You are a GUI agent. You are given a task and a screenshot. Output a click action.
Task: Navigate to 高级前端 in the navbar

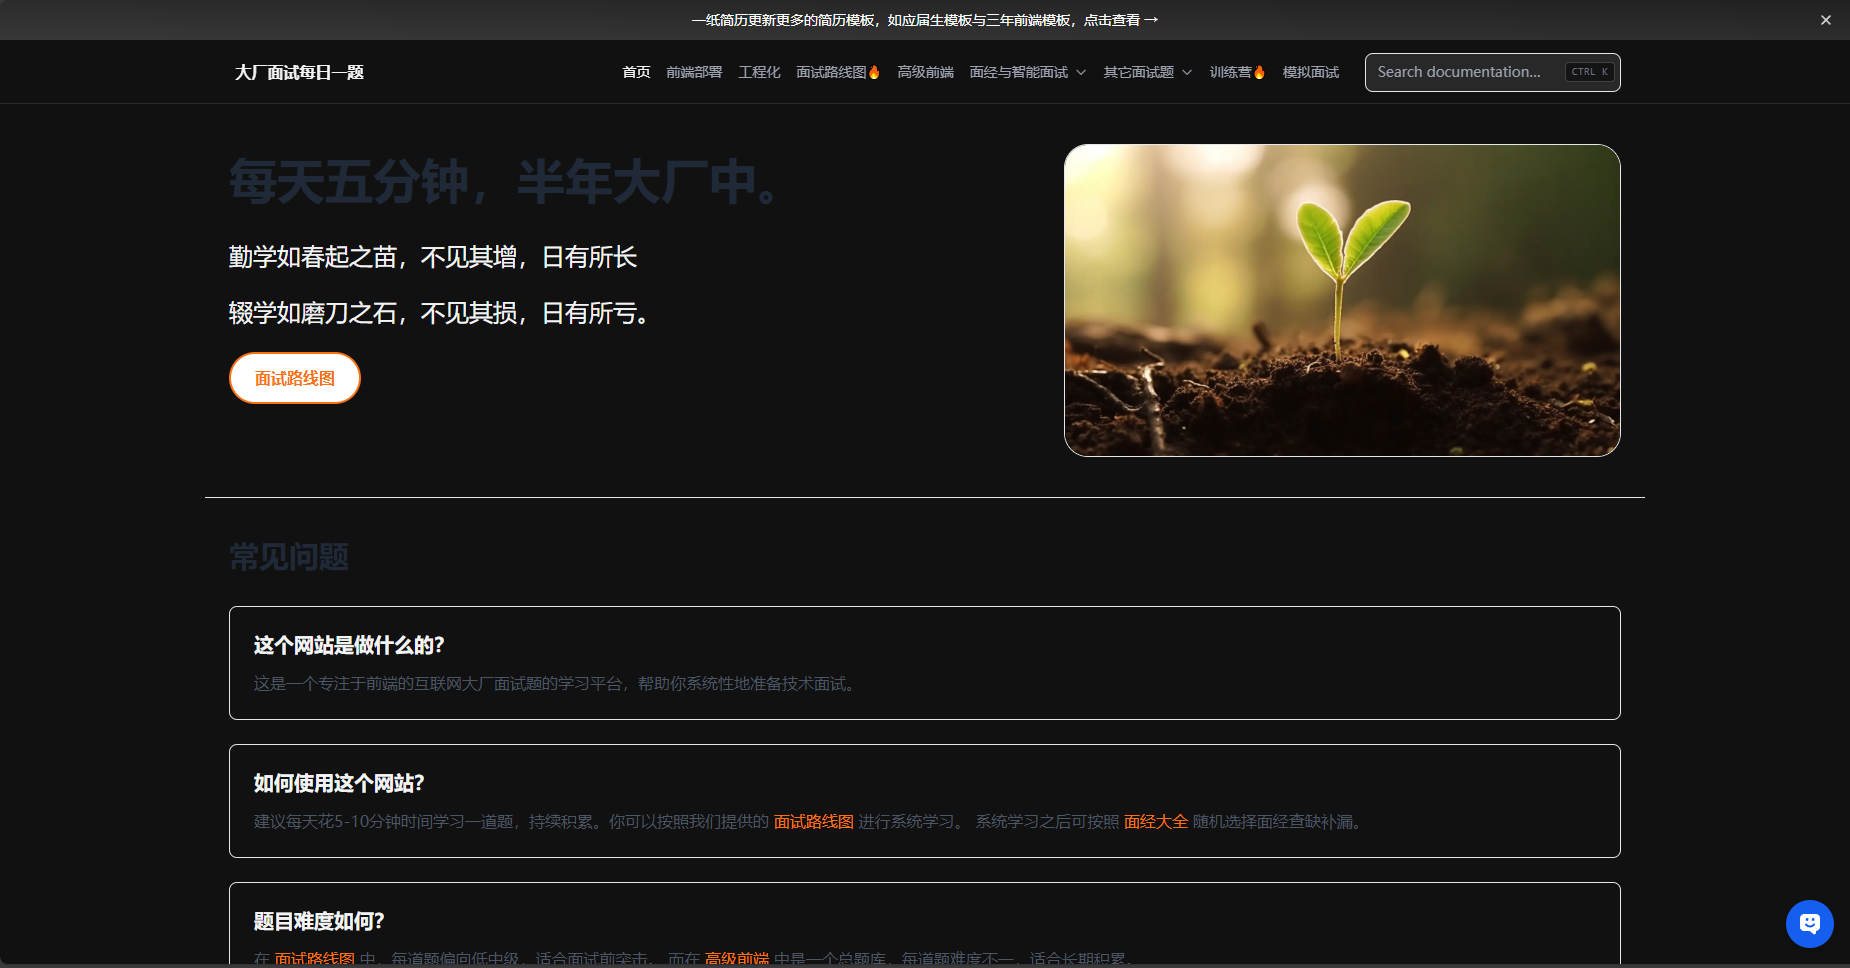tap(925, 72)
